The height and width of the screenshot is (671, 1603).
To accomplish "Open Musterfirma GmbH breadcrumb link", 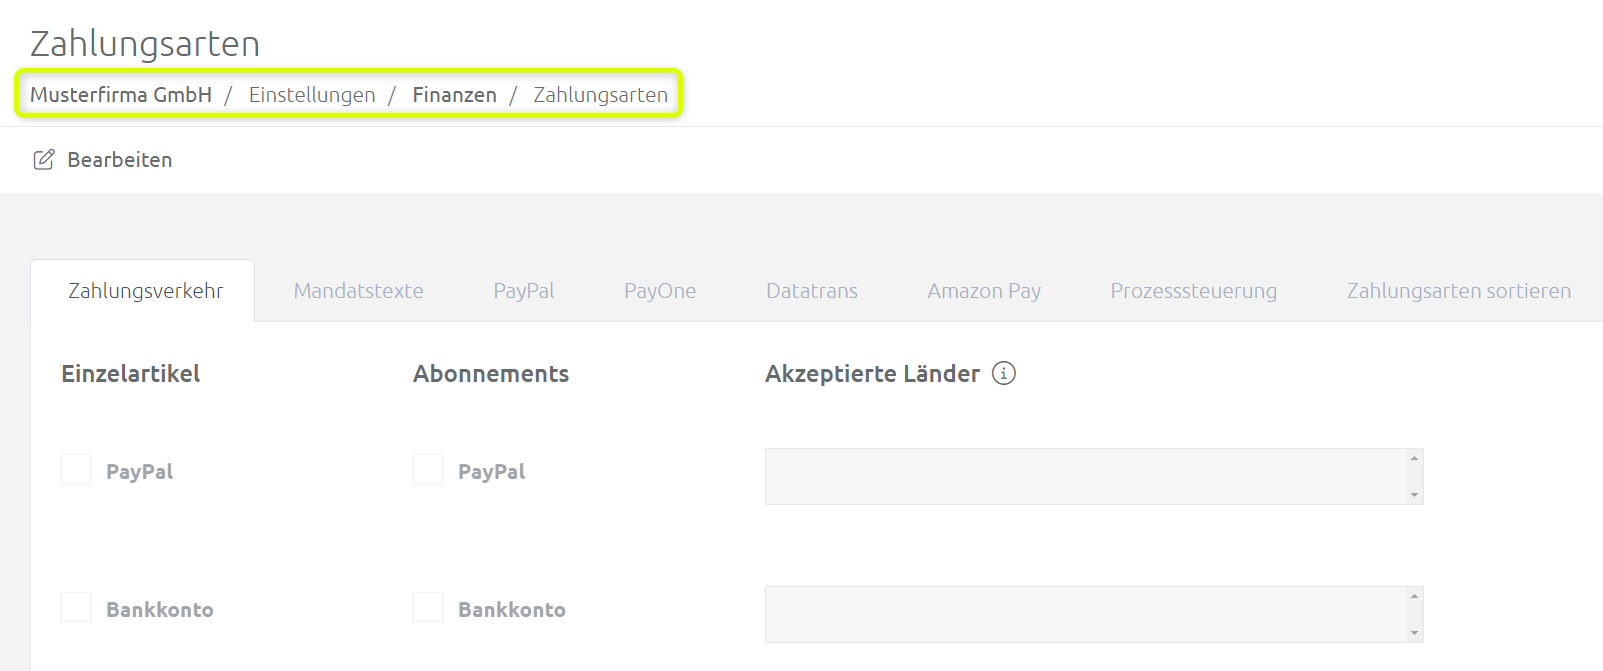I will (x=121, y=95).
